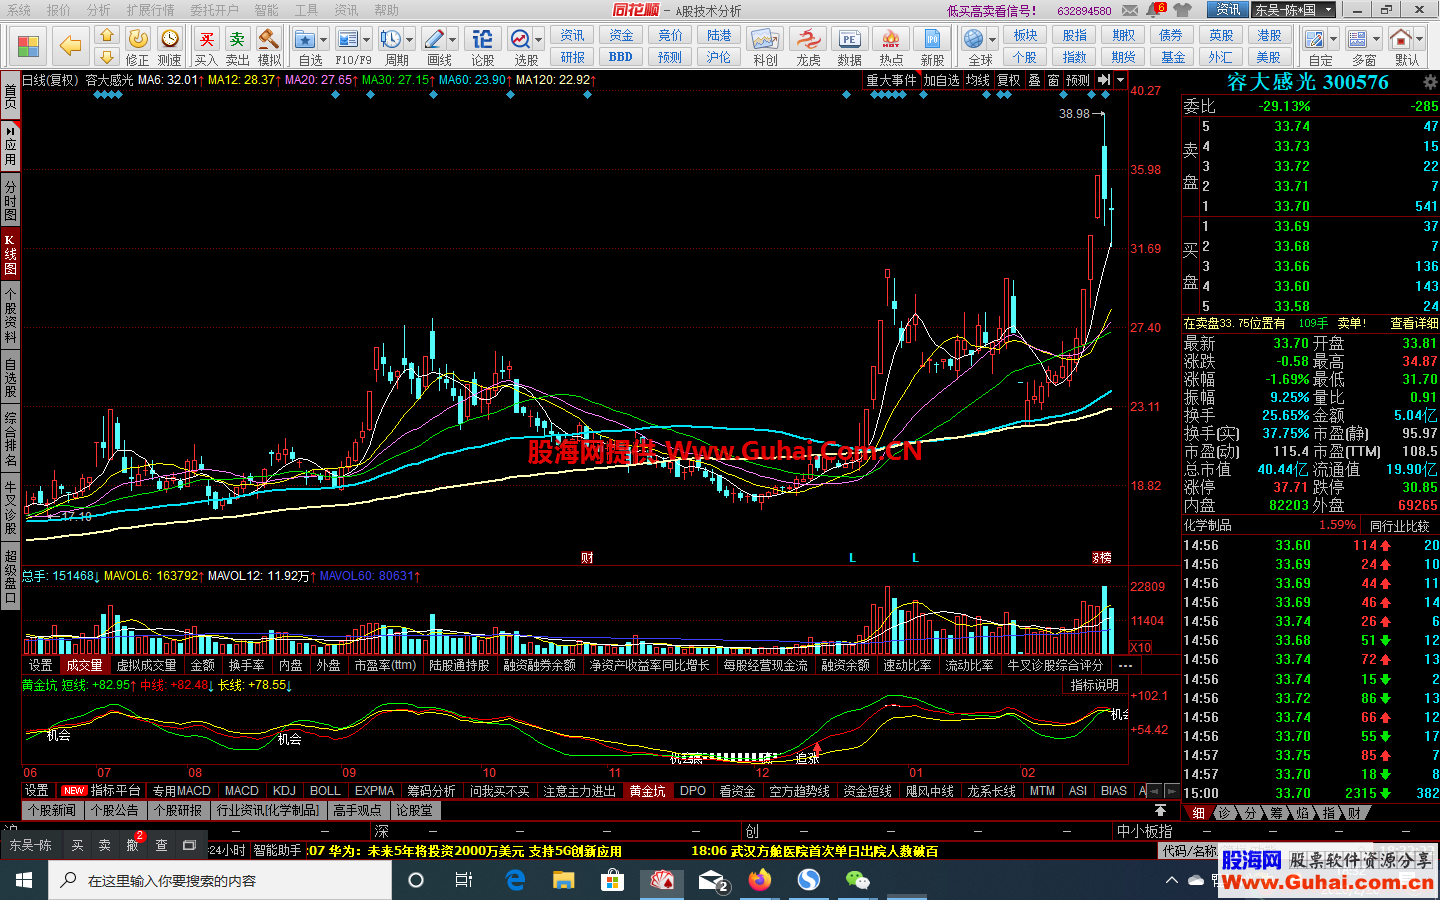Select the MACD indicator tab
The image size is (1440, 900).
(x=241, y=791)
